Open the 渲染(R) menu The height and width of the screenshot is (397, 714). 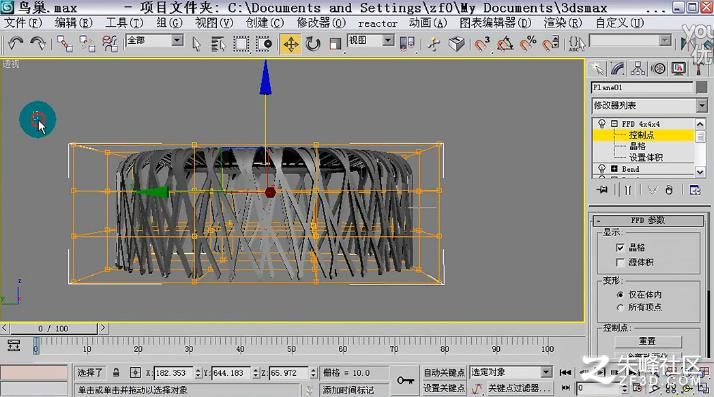click(562, 23)
